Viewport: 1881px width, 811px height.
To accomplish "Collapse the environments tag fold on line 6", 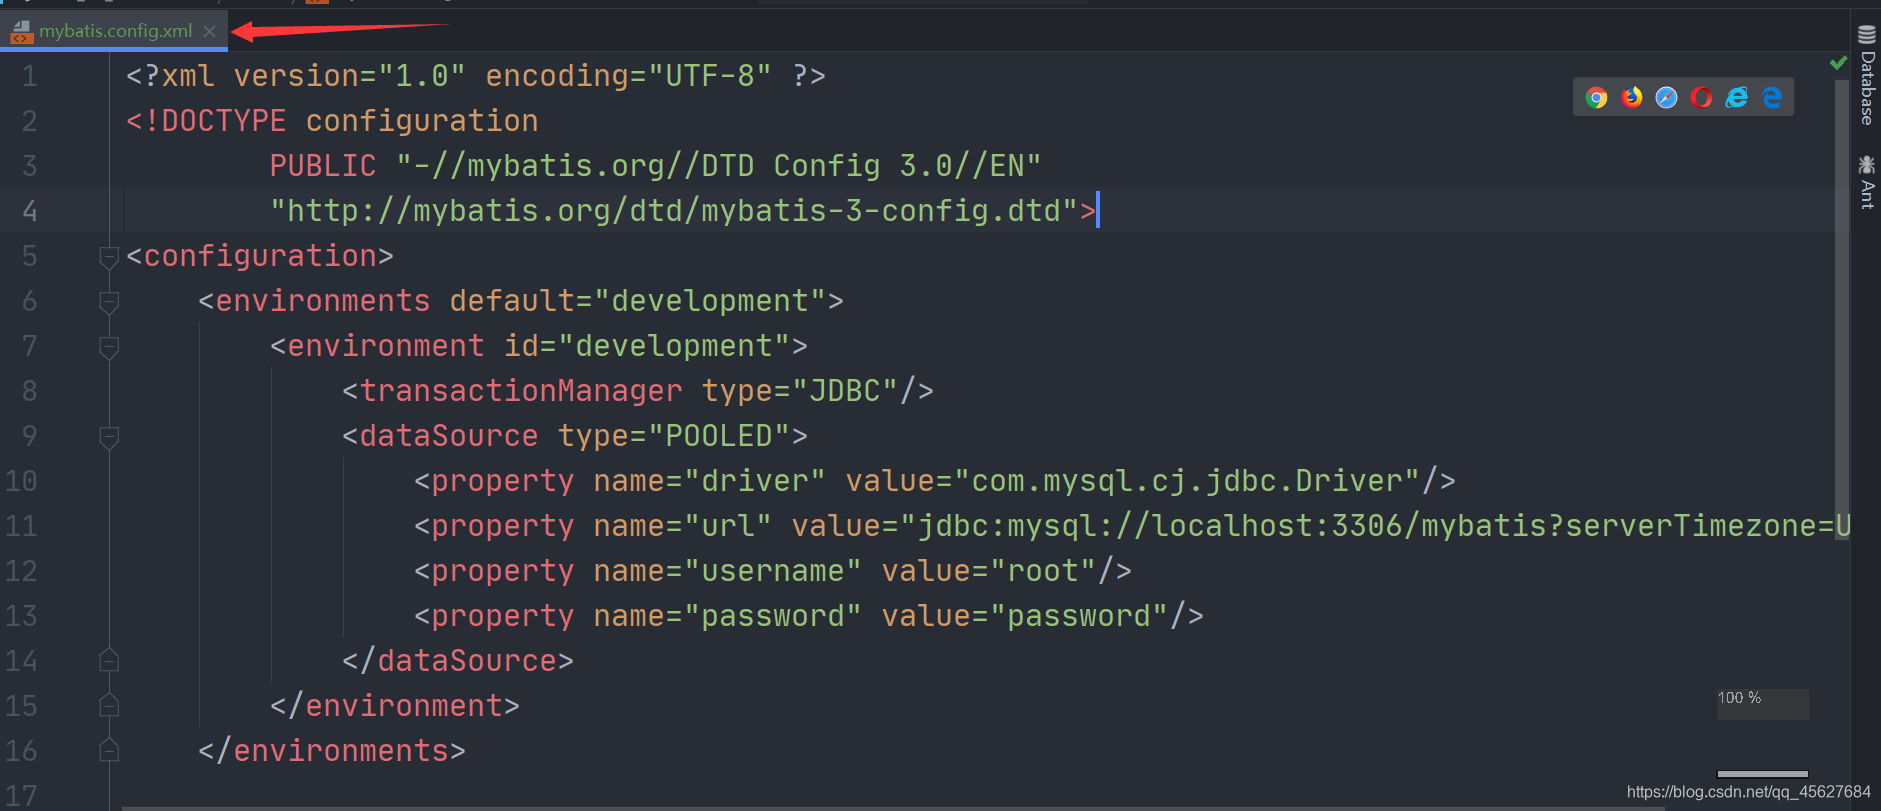I will (109, 302).
